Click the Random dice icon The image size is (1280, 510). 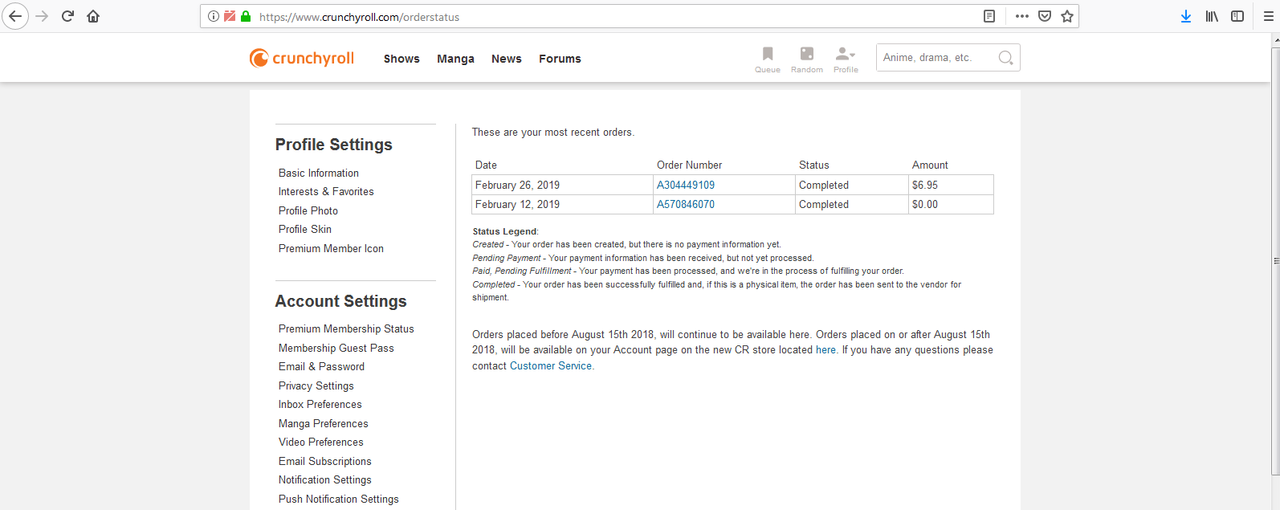[806, 59]
